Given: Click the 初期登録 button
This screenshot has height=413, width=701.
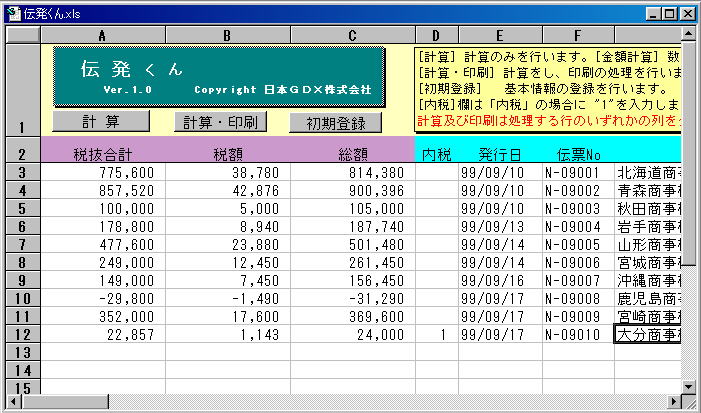Looking at the screenshot, I should tap(335, 123).
